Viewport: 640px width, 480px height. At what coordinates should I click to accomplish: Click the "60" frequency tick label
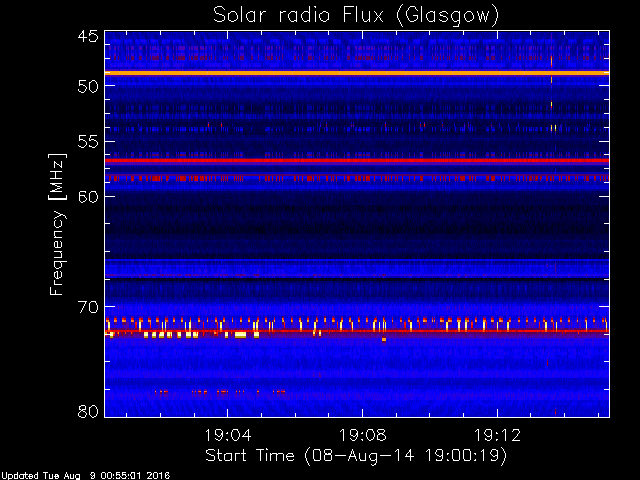[x=88, y=197]
